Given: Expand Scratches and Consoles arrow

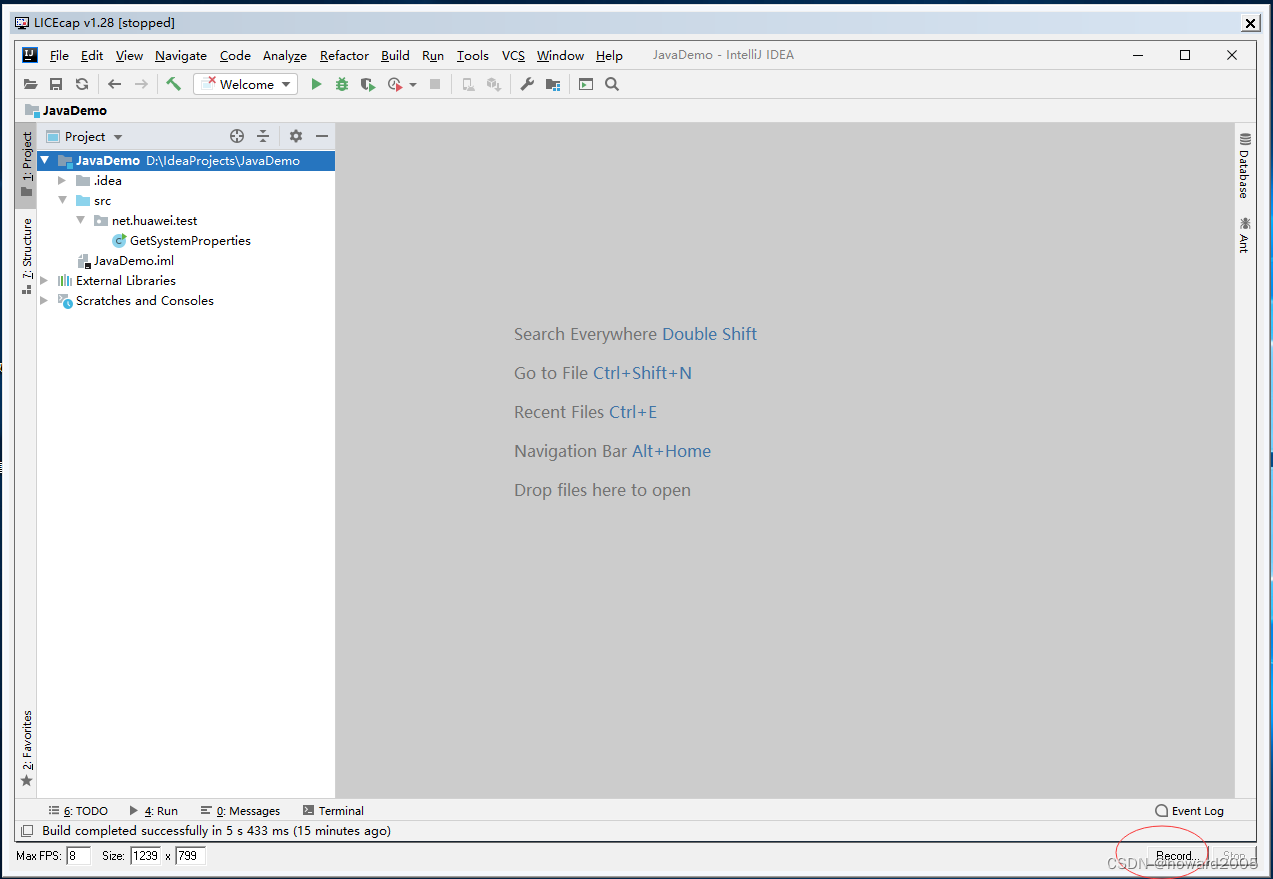Looking at the screenshot, I should [x=44, y=301].
